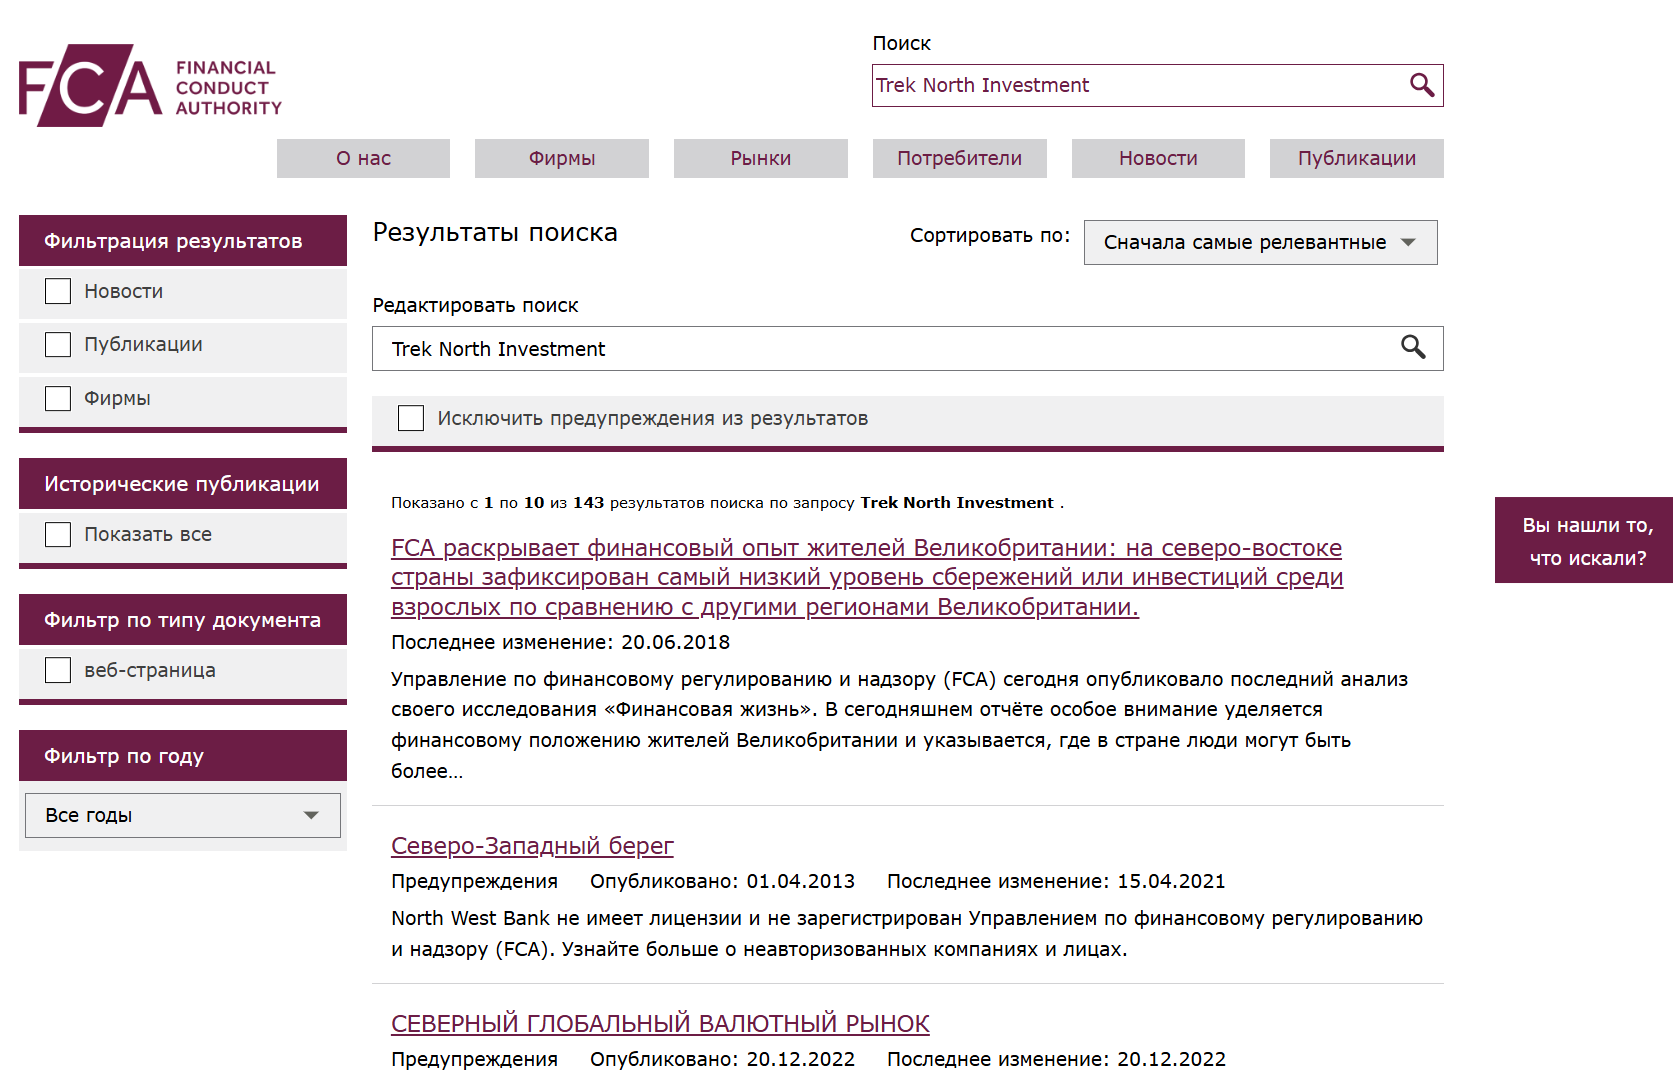Open the FCA раскрывает финансовый опыт result
Viewport: 1673px width, 1079px height.
[867, 577]
